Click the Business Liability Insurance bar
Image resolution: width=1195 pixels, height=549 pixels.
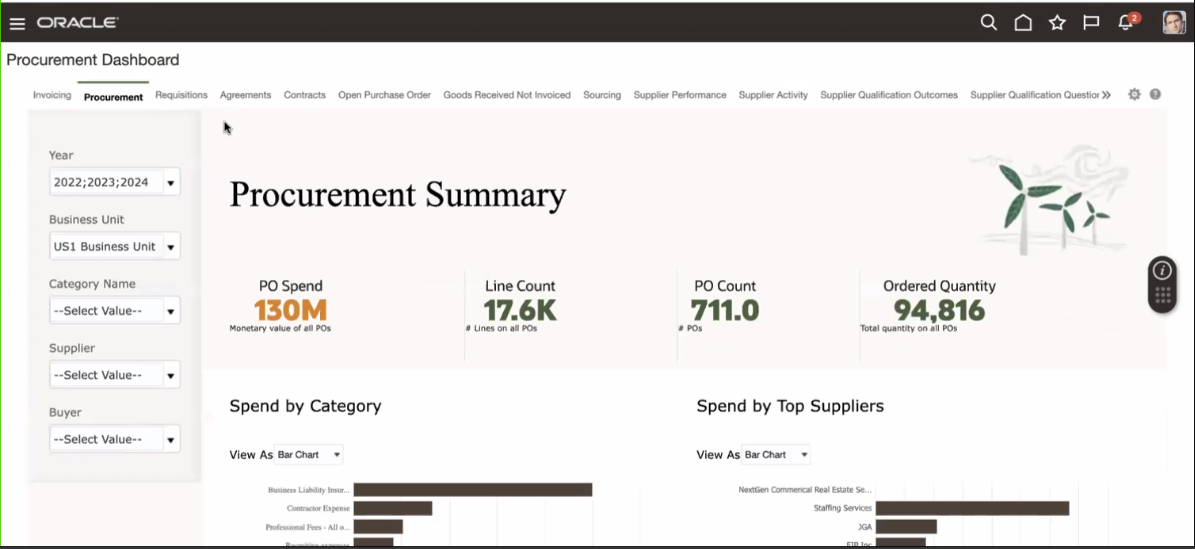(473, 490)
